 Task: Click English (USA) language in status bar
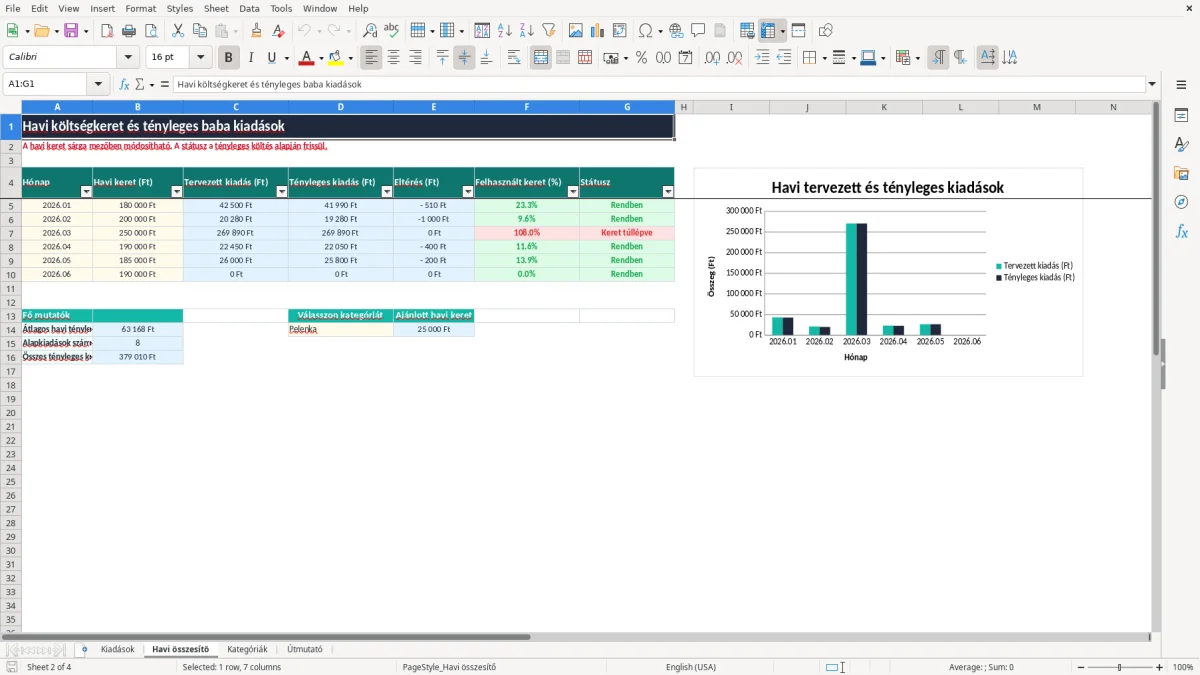click(x=691, y=667)
